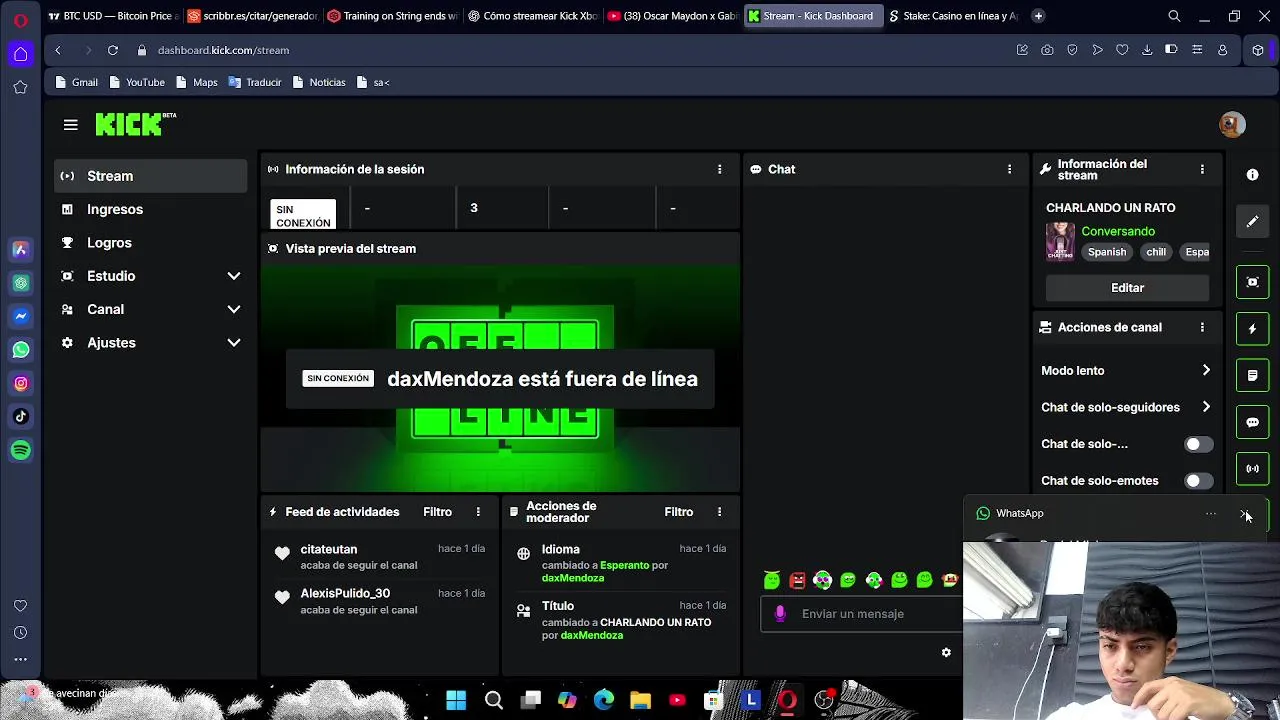Viewport: 1280px width, 720px height.
Task: Click AlexisPulido_30 in activity feed
Action: 345,593
